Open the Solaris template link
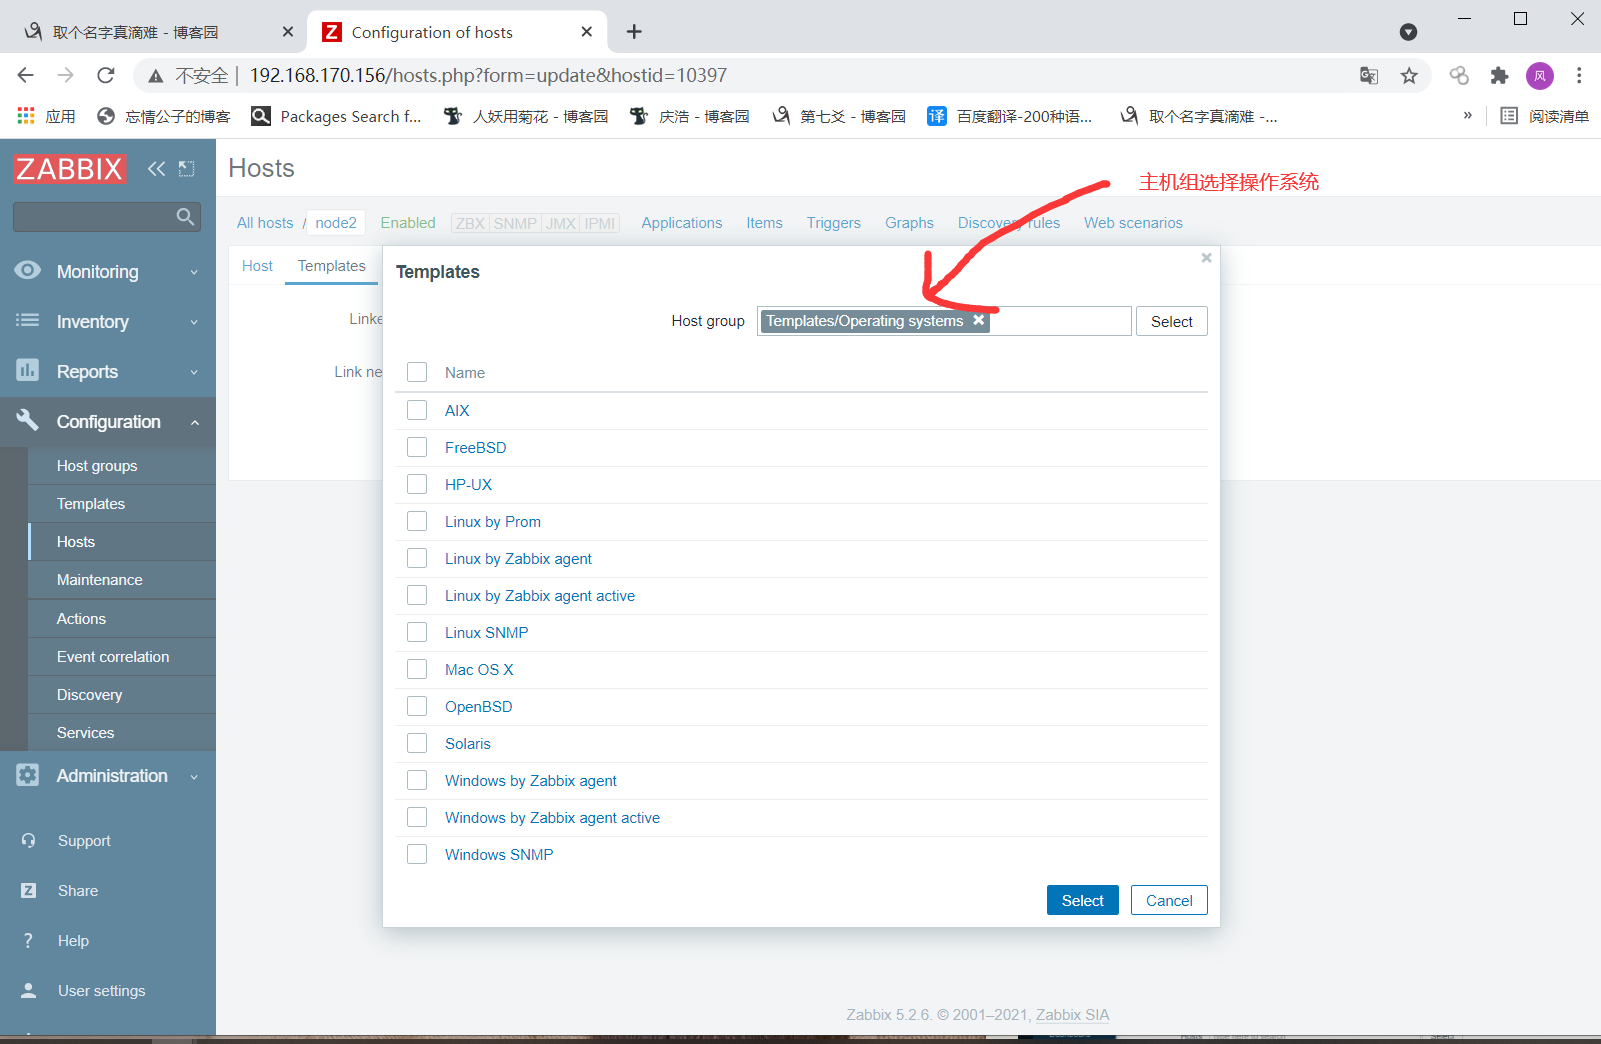Screen dimensions: 1601x1044 (x=468, y=744)
